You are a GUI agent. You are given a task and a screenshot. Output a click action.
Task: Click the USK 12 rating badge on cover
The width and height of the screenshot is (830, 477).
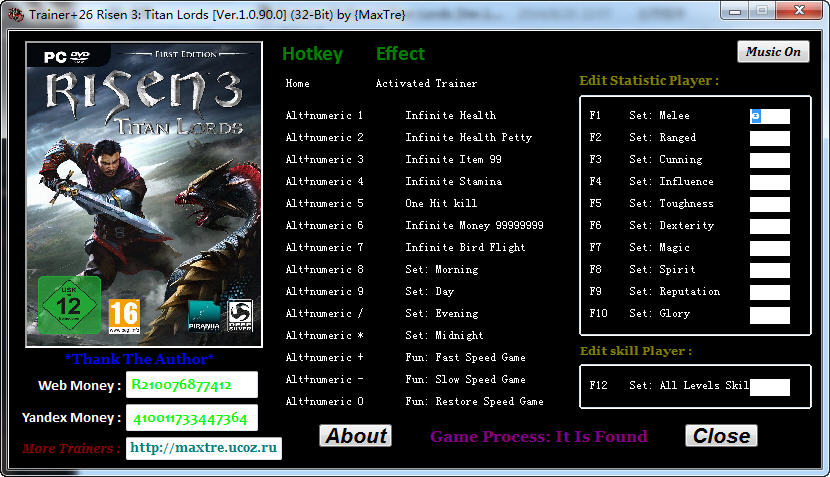[x=69, y=305]
